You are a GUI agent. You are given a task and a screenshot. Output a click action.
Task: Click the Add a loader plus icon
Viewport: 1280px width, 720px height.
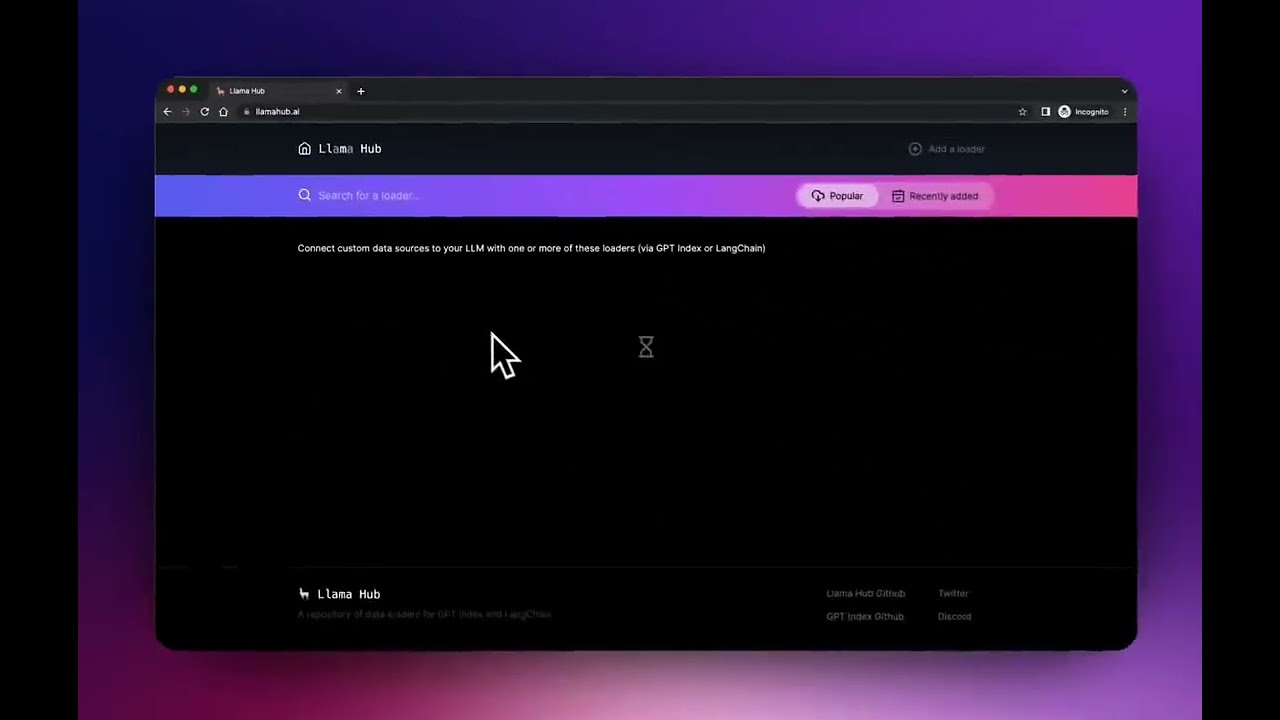[915, 149]
